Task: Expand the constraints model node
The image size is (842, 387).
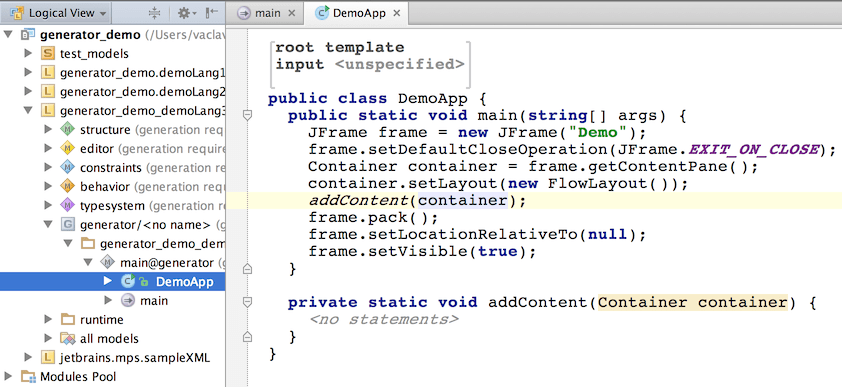Action: click(48, 168)
